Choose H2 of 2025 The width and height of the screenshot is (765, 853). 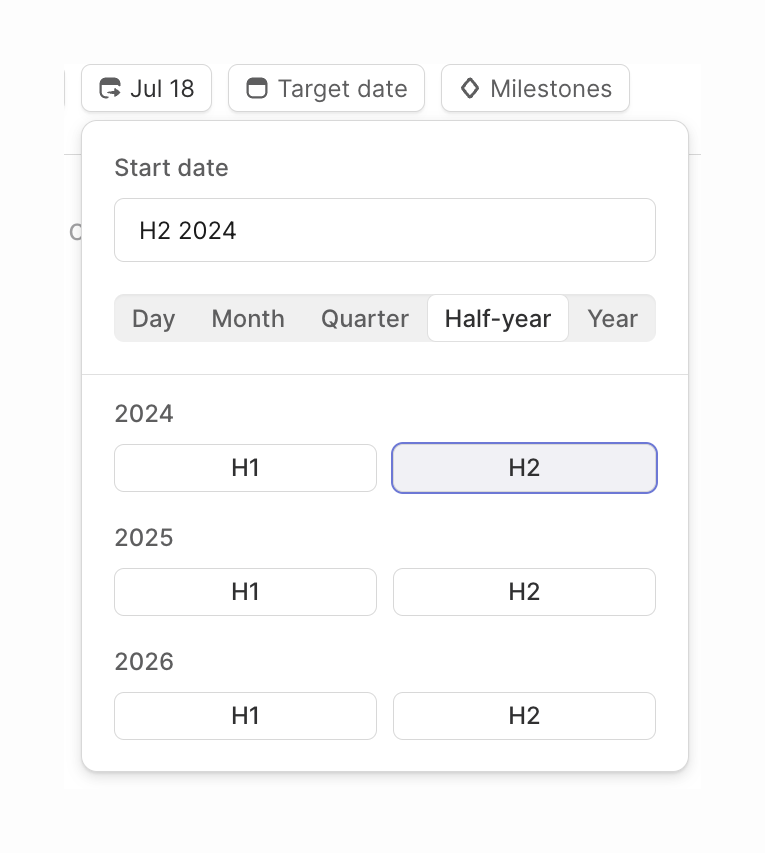pyautogui.click(x=524, y=591)
